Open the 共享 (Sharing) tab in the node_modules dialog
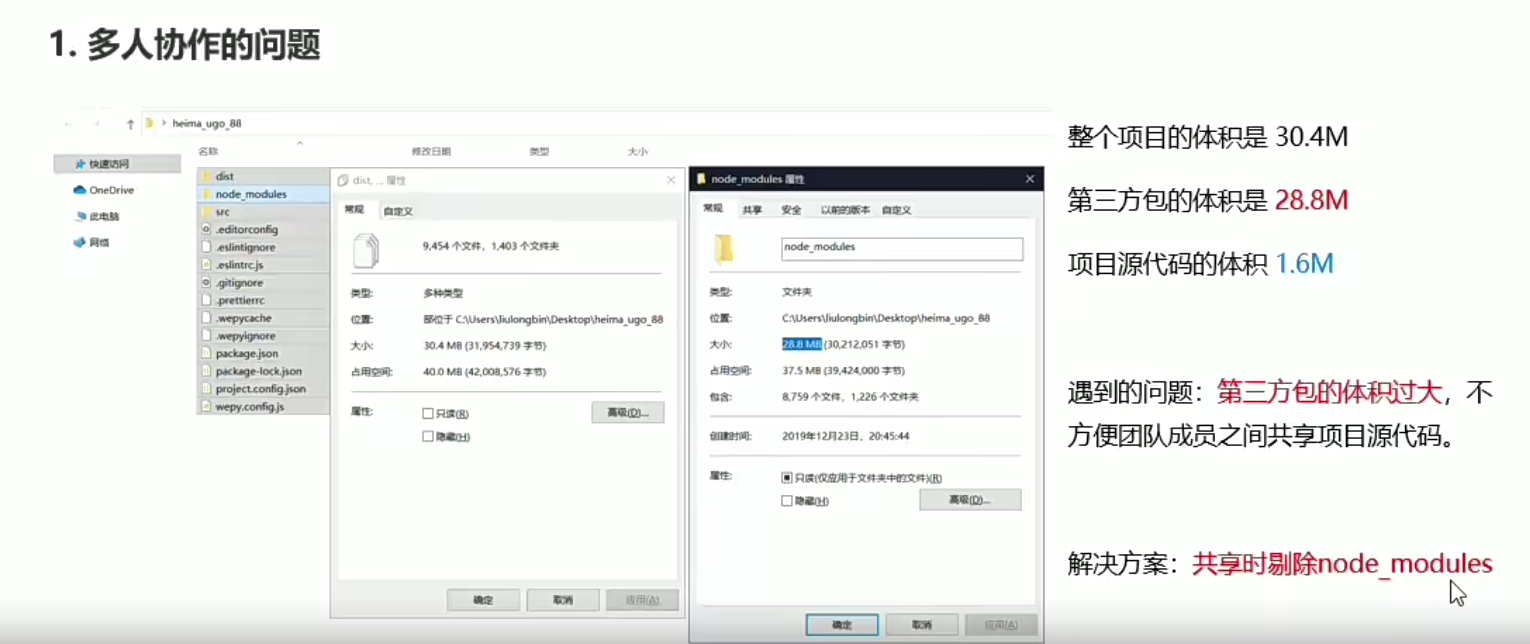The width and height of the screenshot is (1530, 644). click(752, 210)
